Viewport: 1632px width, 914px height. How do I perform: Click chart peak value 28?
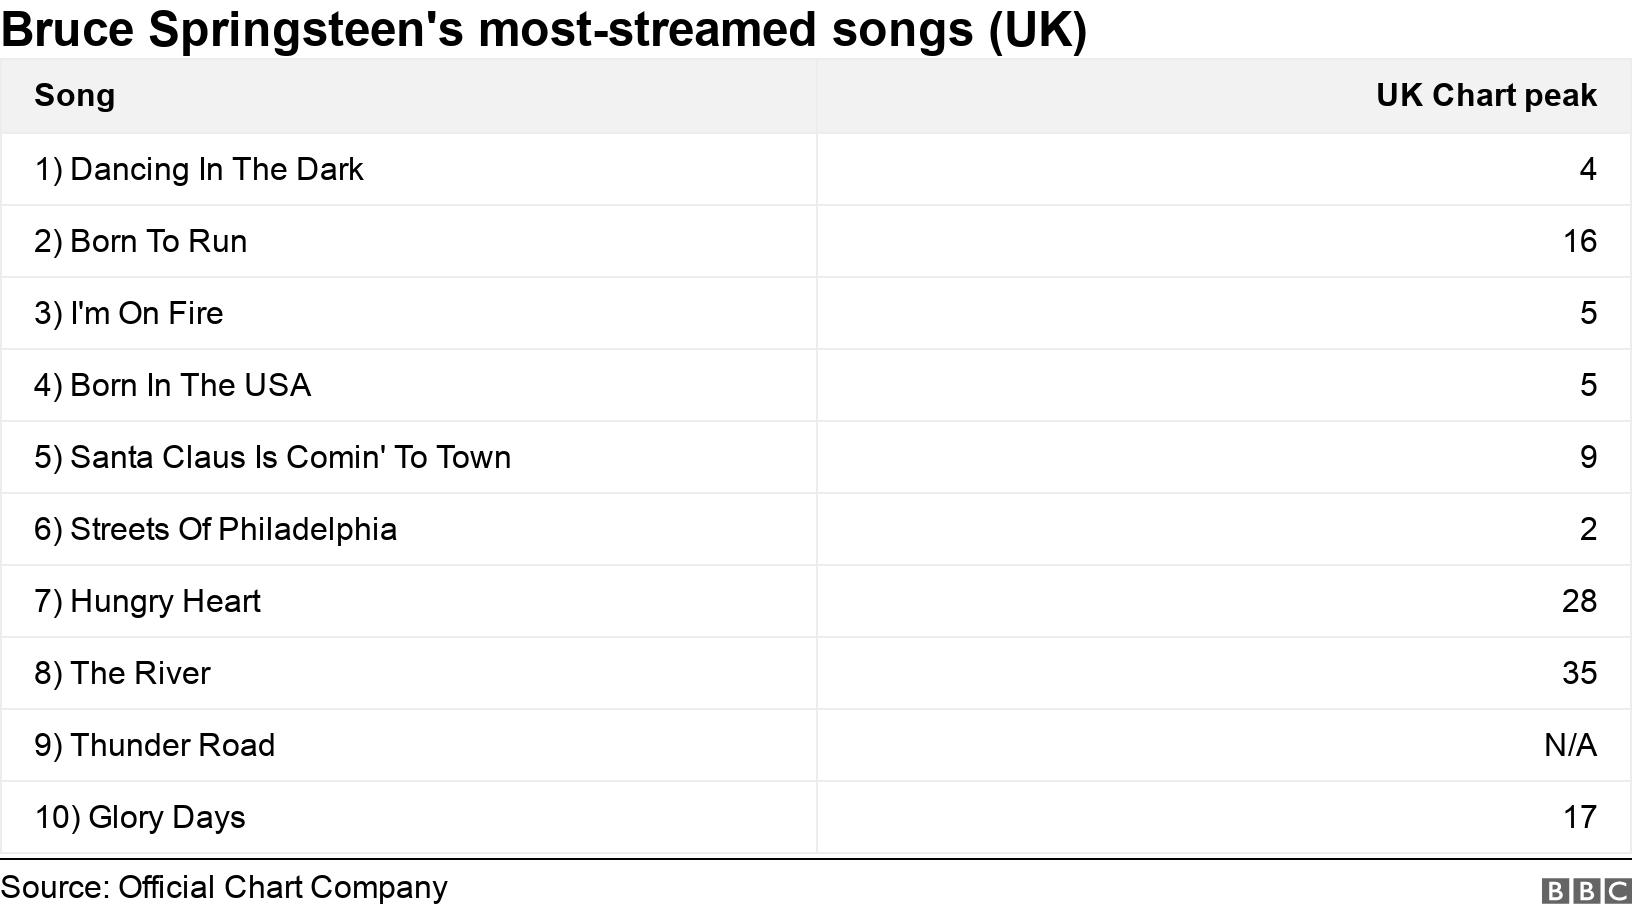pos(1579,601)
